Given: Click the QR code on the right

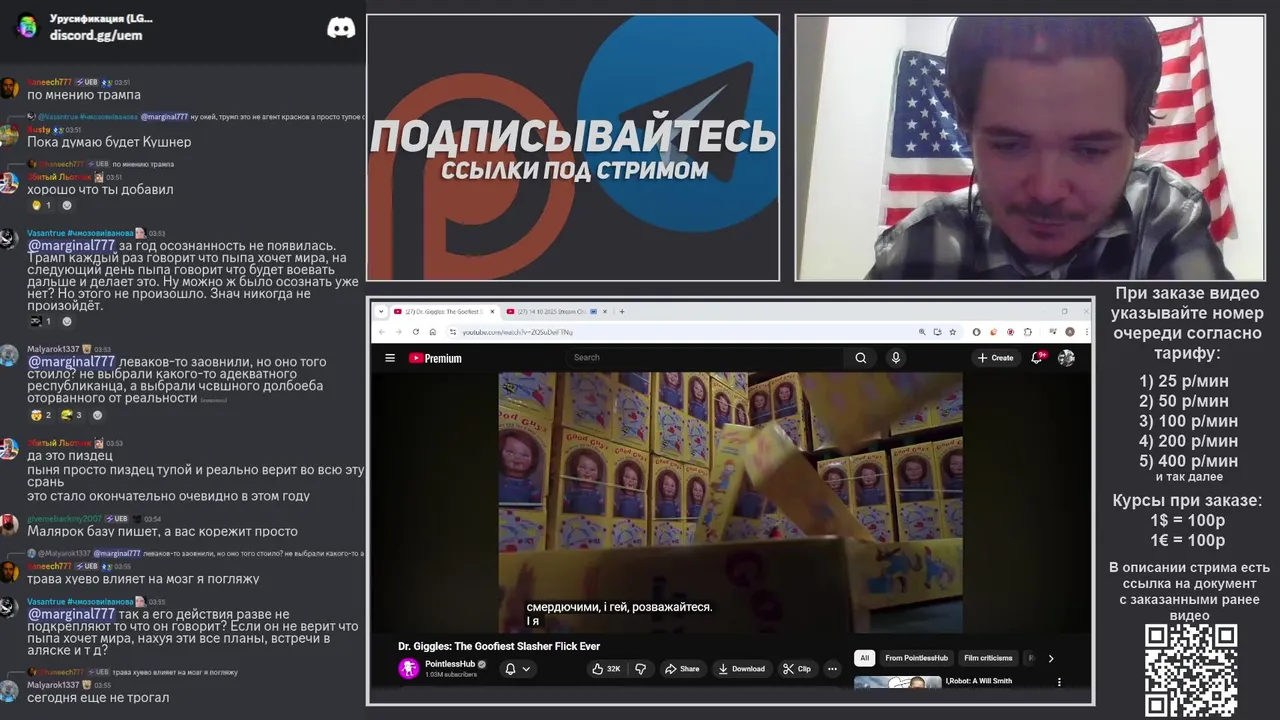Looking at the screenshot, I should click(1191, 671).
